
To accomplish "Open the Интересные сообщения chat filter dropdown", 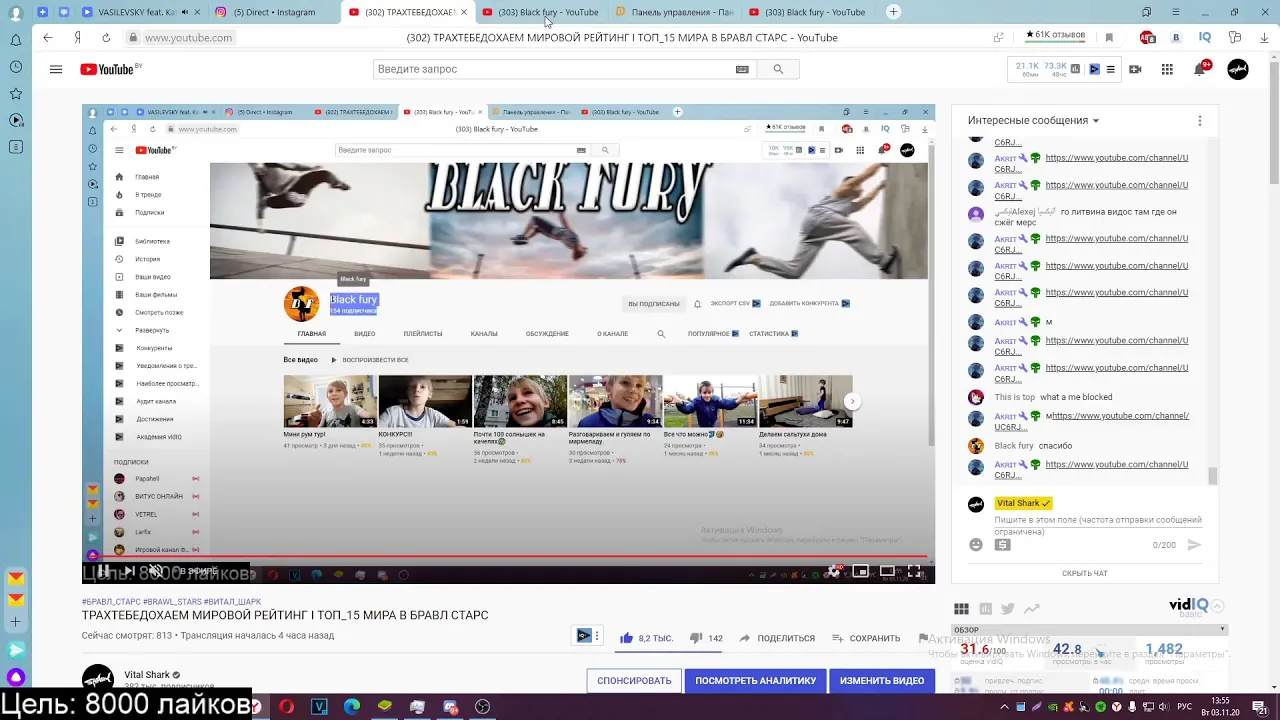I will [x=1033, y=120].
